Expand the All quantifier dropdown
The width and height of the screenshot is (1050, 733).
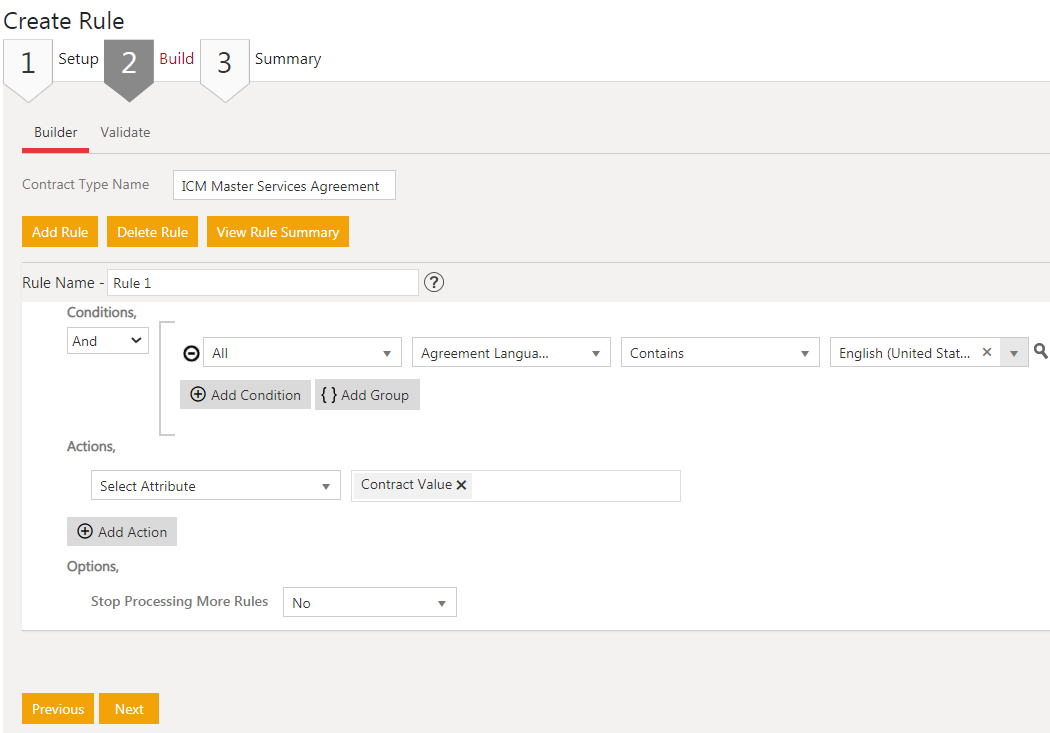[302, 353]
